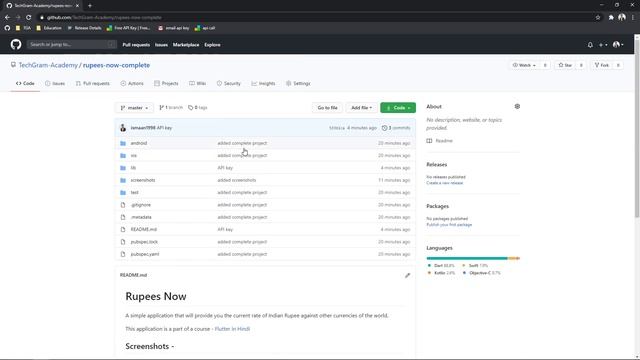Open the pubspec.yaml file
The width and height of the screenshot is (640, 360).
145,254
